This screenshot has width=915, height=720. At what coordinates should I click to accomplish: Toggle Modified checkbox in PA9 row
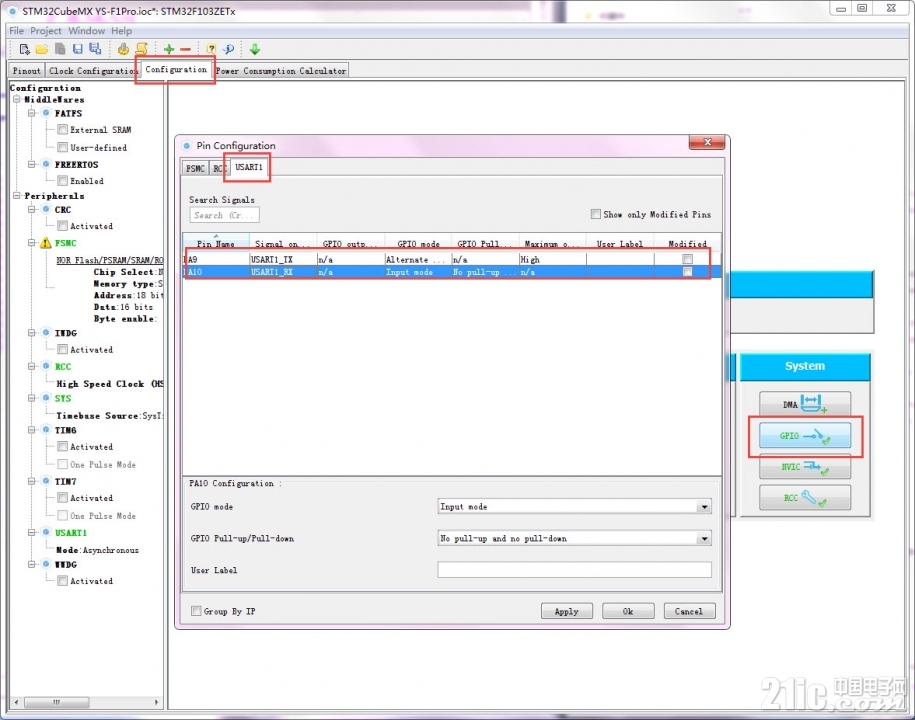687,259
